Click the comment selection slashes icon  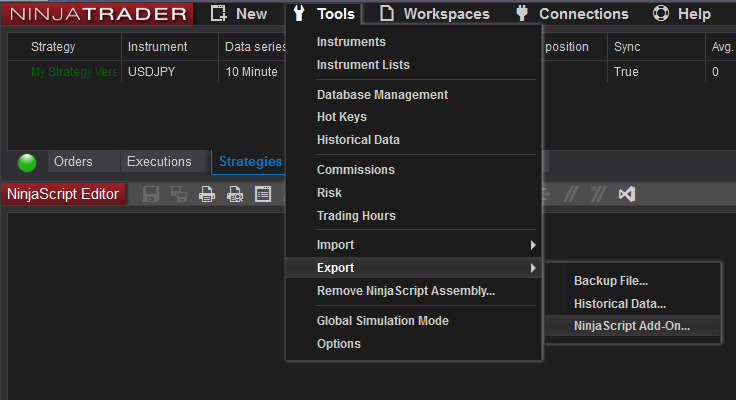[x=571, y=194]
